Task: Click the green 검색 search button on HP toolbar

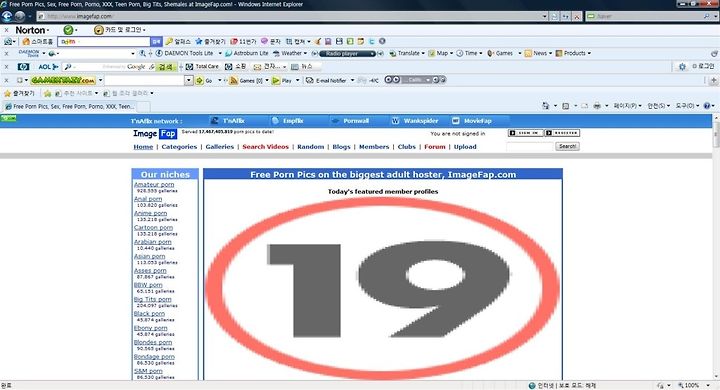Action: click(x=166, y=67)
